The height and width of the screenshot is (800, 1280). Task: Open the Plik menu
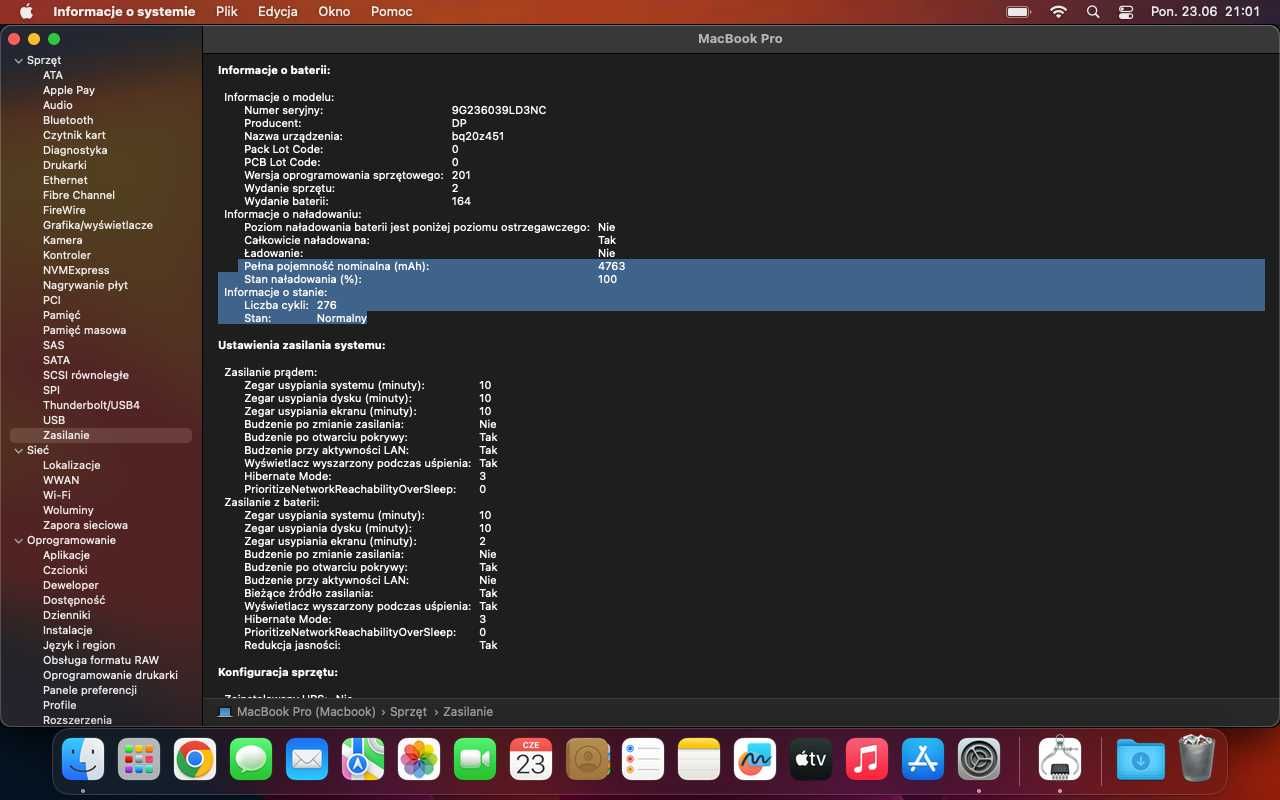(226, 12)
